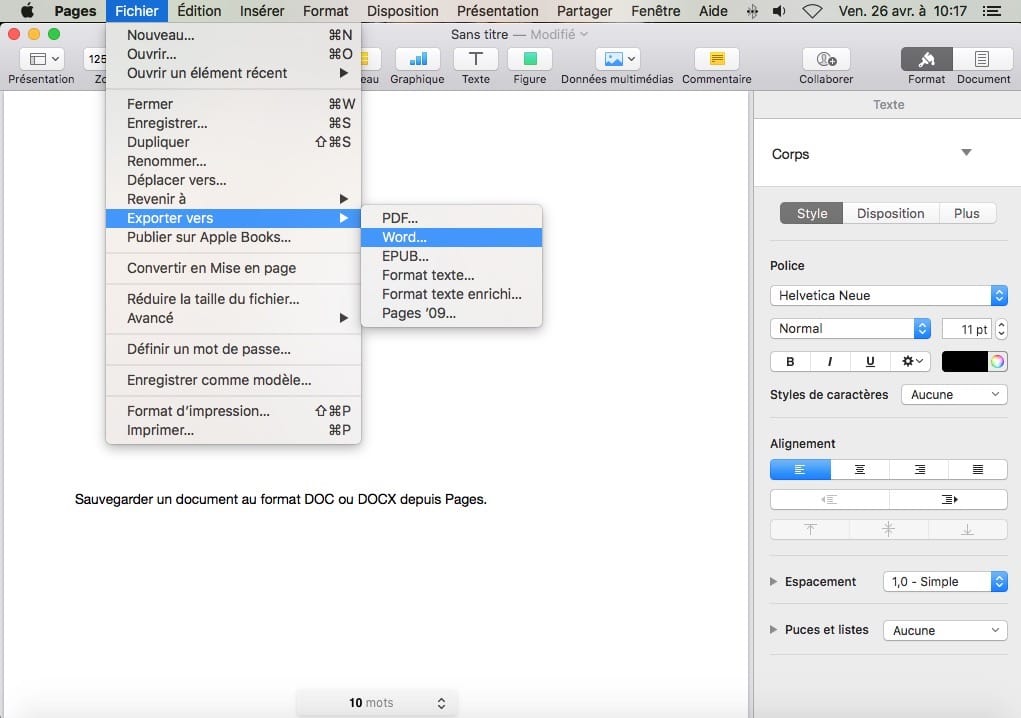Open the Notification Center list icon

(x=992, y=11)
